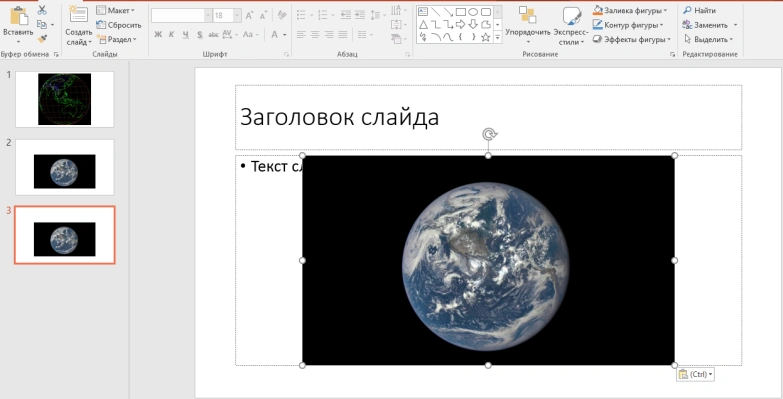Select the text box shape in gallery
Image resolution: width=783 pixels, height=399 pixels.
(423, 11)
